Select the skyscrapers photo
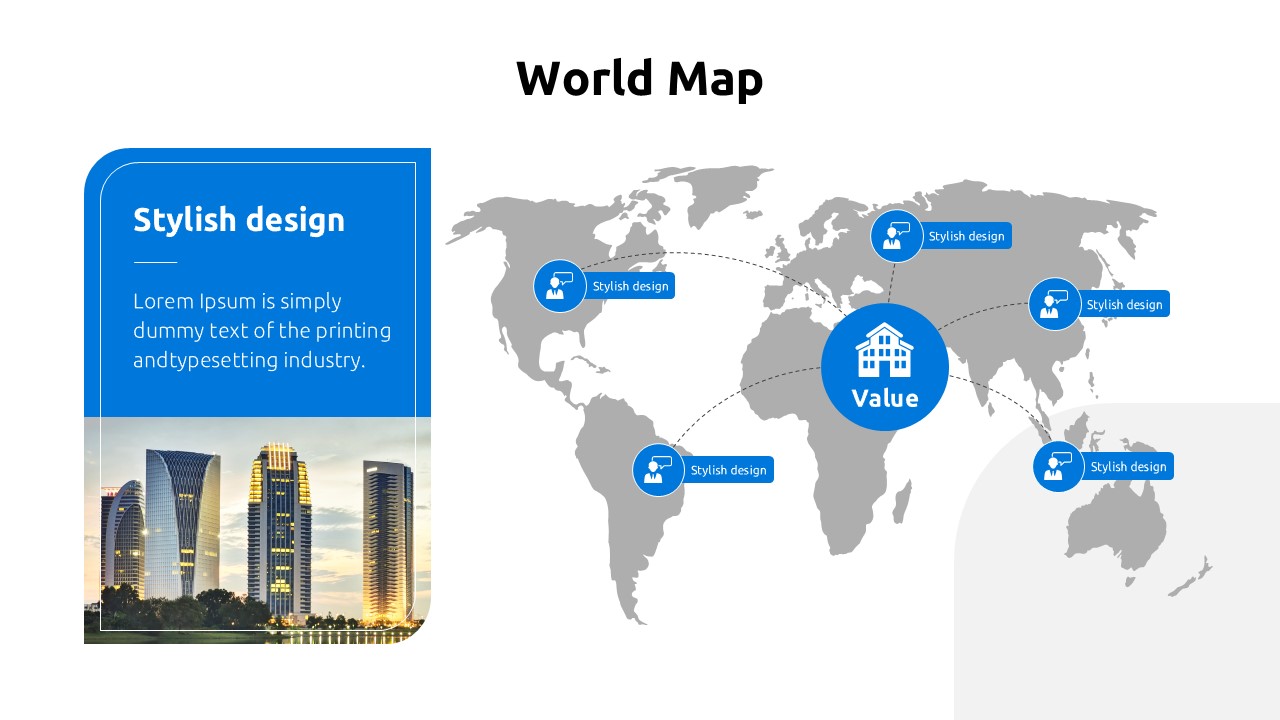The width and height of the screenshot is (1280, 720). pyautogui.click(x=257, y=530)
